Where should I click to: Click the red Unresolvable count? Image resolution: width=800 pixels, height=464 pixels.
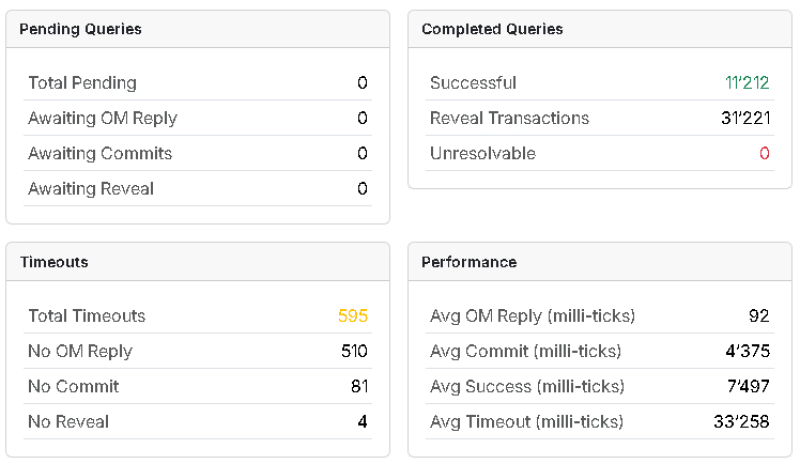click(764, 153)
